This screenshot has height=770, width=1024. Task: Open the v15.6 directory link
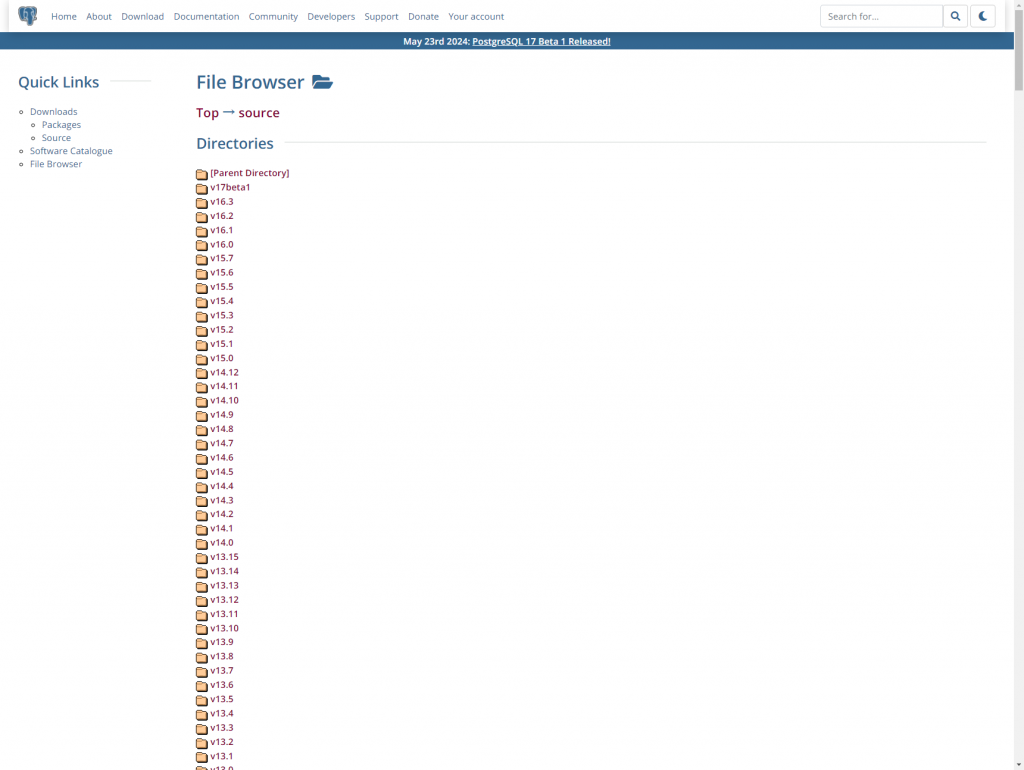tap(221, 272)
